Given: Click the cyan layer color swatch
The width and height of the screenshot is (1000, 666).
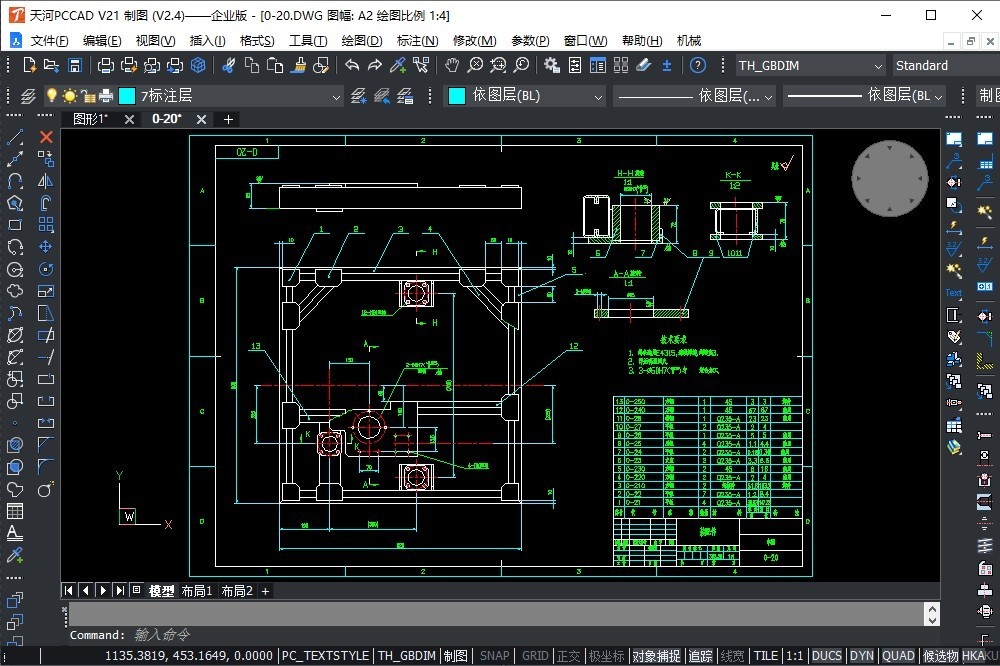Looking at the screenshot, I should click(x=127, y=96).
